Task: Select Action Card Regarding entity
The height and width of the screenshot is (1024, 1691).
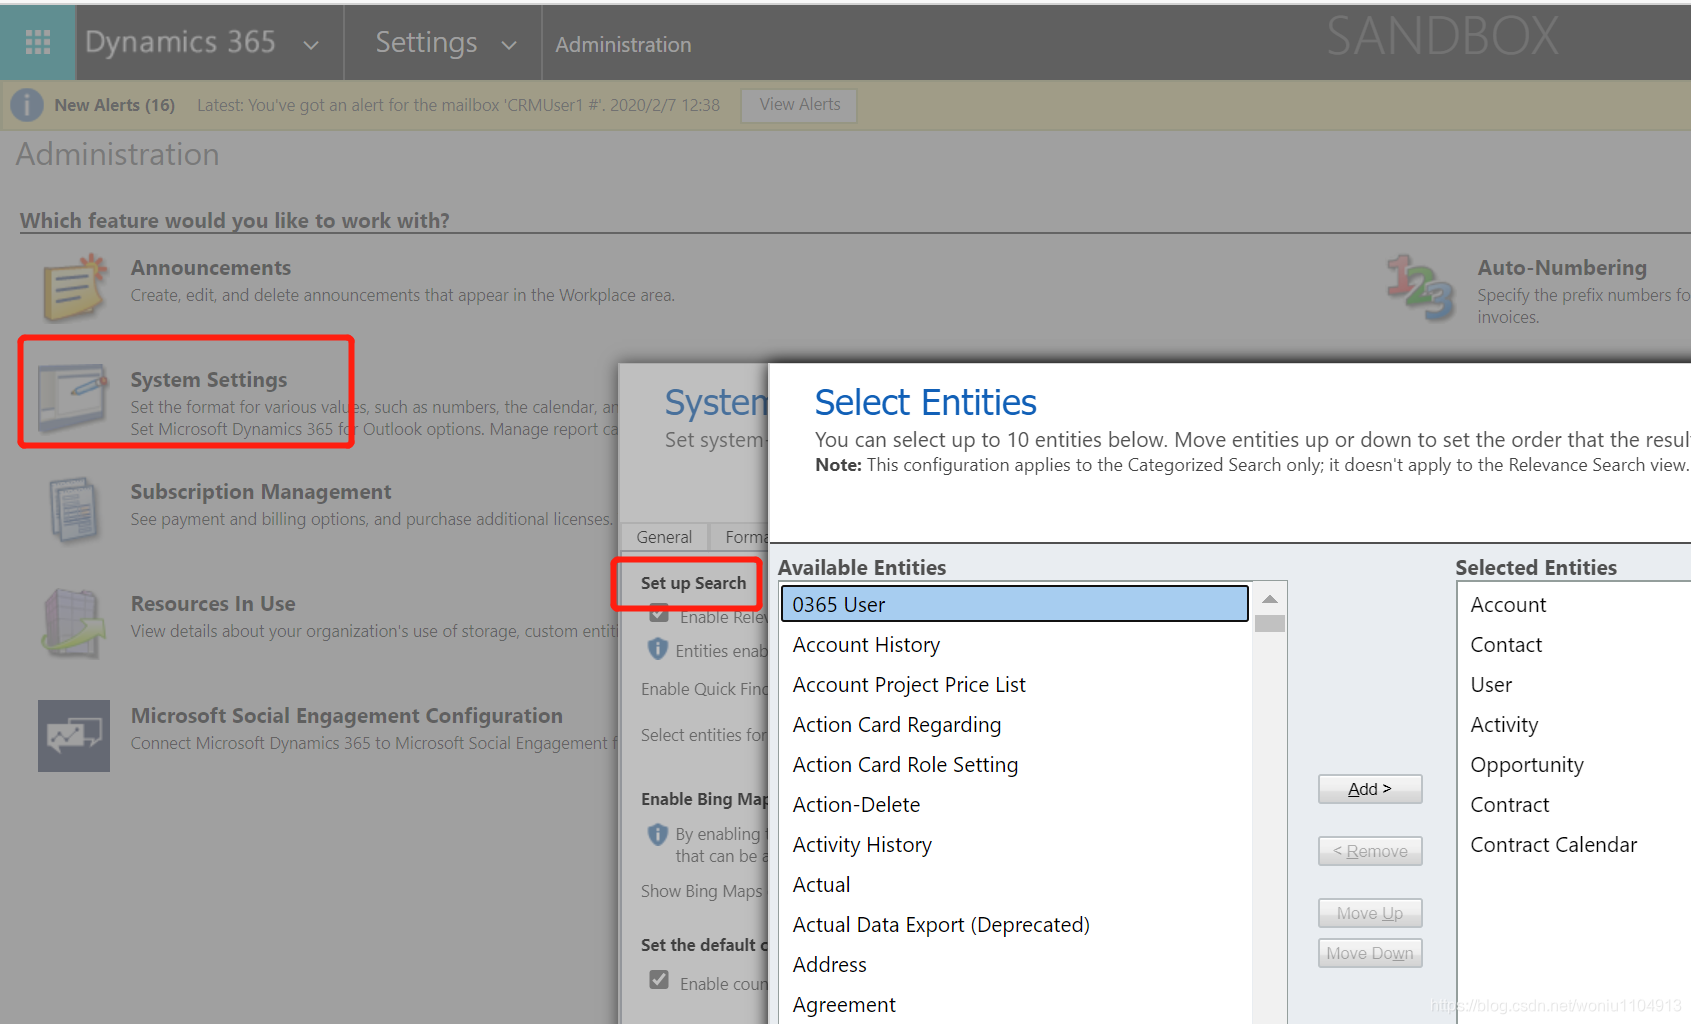Action: (x=1015, y=725)
